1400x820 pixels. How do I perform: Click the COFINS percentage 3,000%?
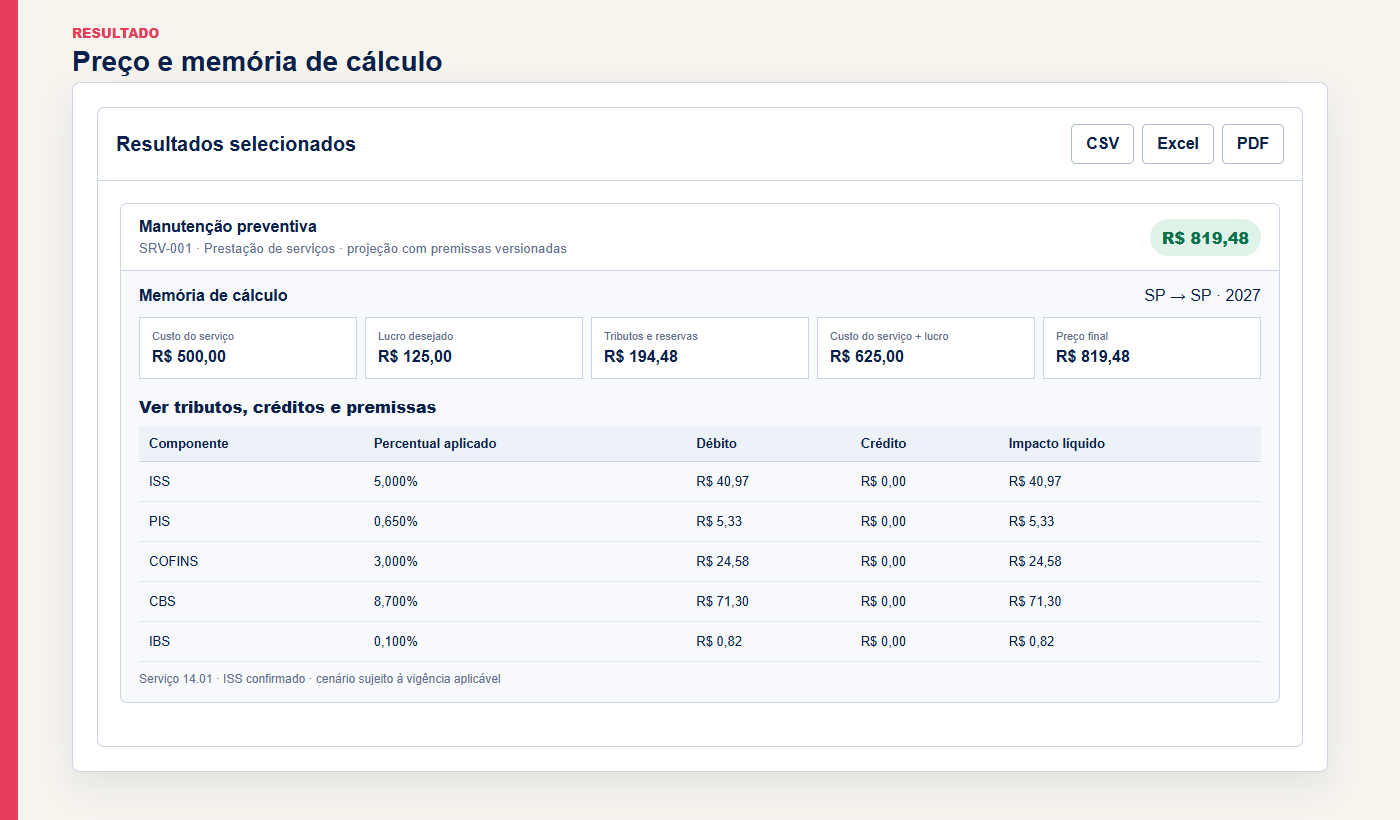pyautogui.click(x=396, y=562)
